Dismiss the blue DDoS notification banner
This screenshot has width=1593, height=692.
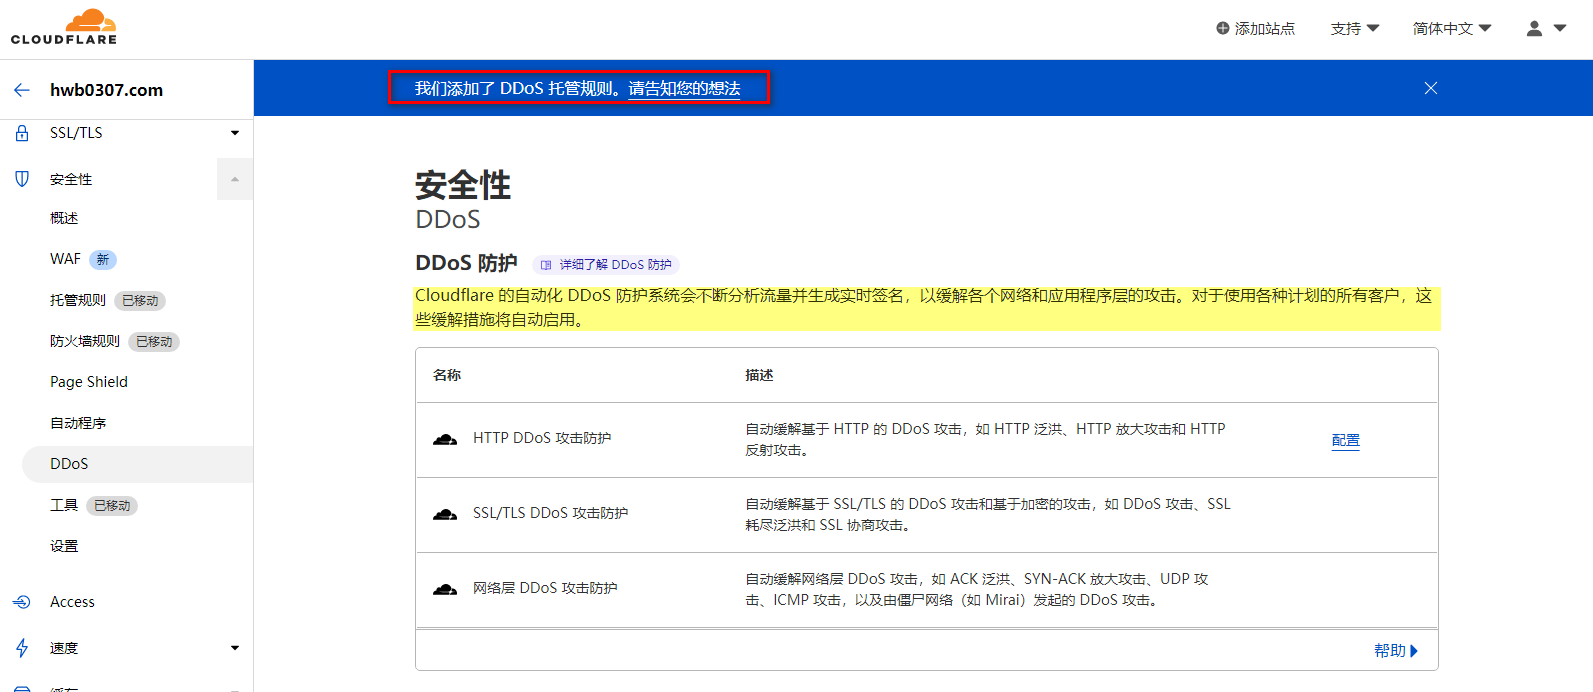(x=1431, y=88)
